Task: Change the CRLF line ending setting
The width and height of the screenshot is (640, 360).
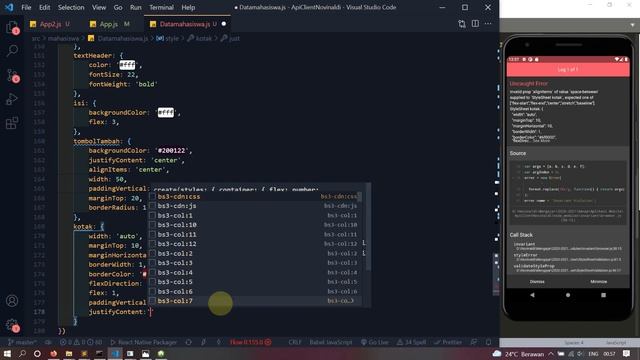Action: (295, 342)
